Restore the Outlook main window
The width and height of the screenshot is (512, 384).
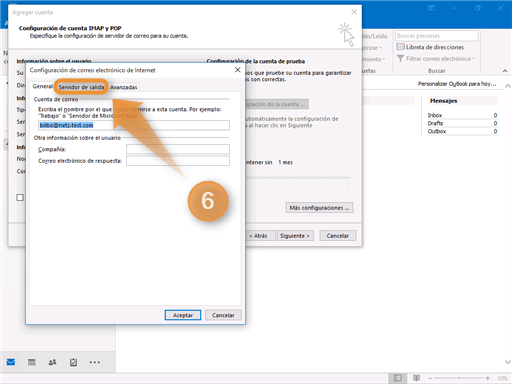(x=478, y=8)
